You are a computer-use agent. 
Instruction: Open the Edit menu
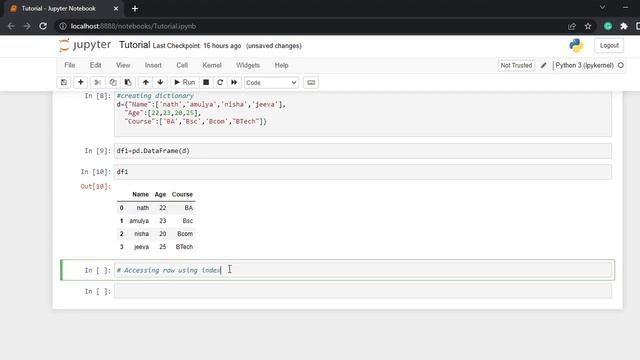click(x=96, y=65)
